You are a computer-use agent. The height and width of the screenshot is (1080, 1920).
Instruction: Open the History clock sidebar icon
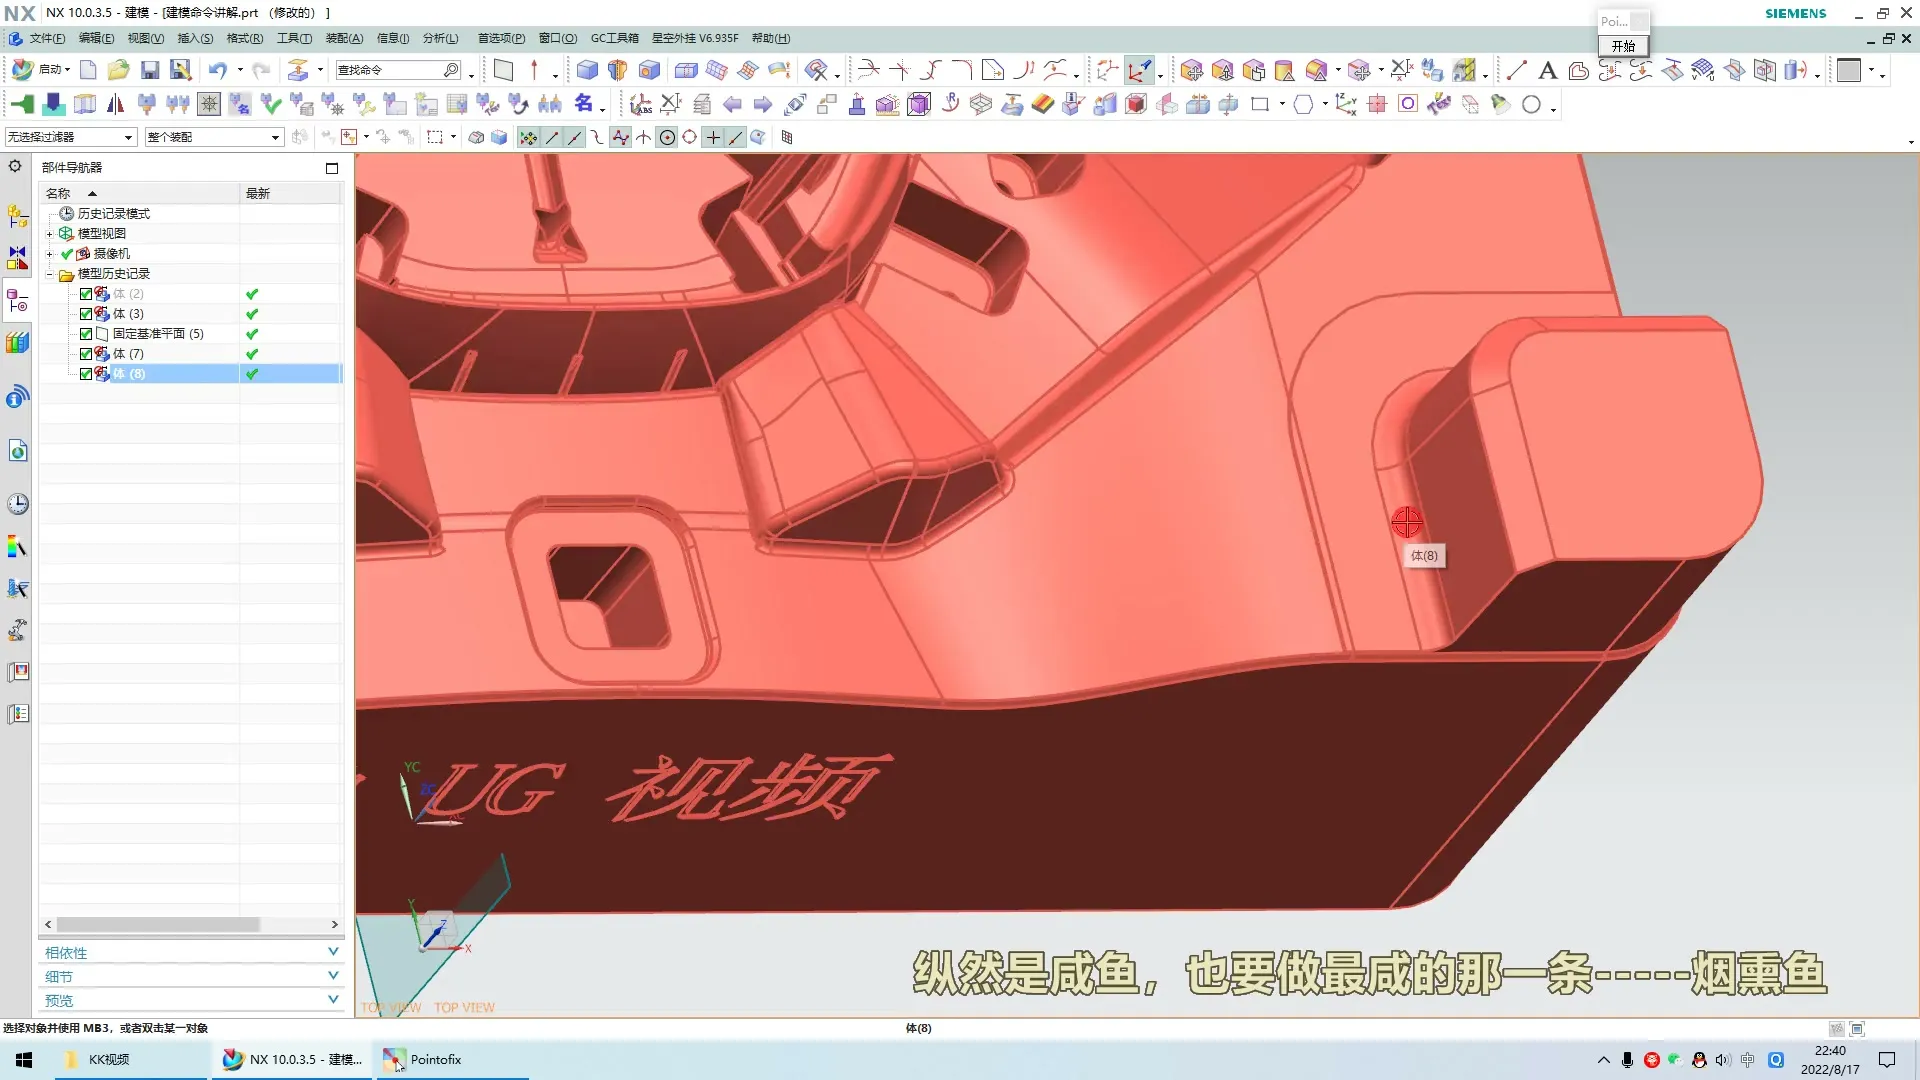point(17,504)
